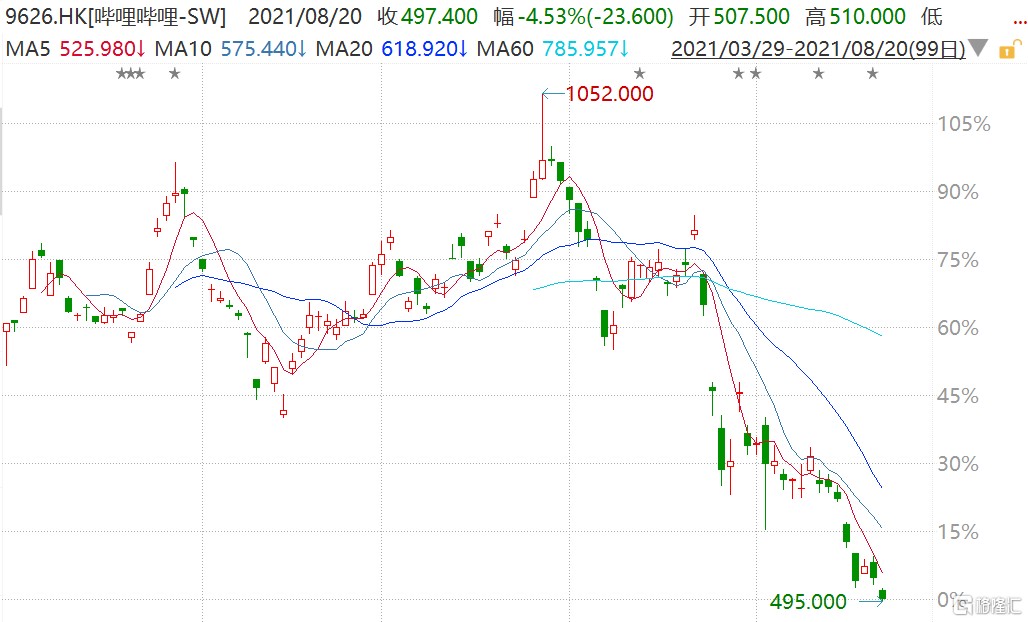
Task: Click the 30% axis label
Action: point(958,464)
